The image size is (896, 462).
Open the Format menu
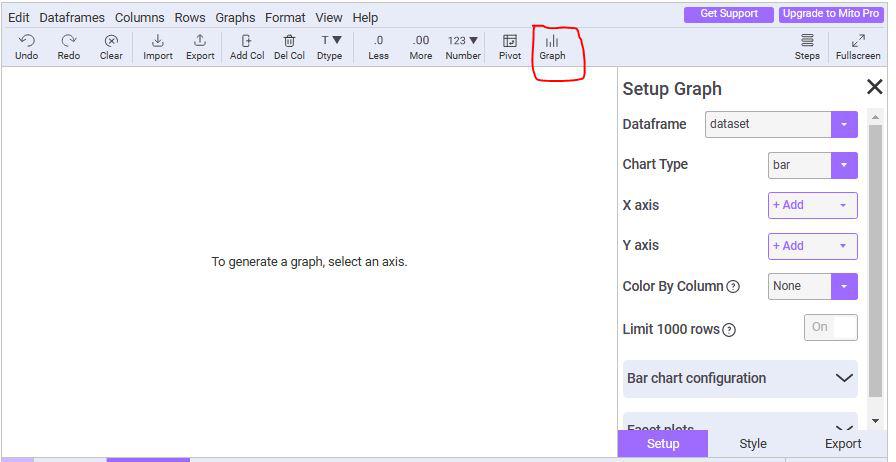(285, 18)
